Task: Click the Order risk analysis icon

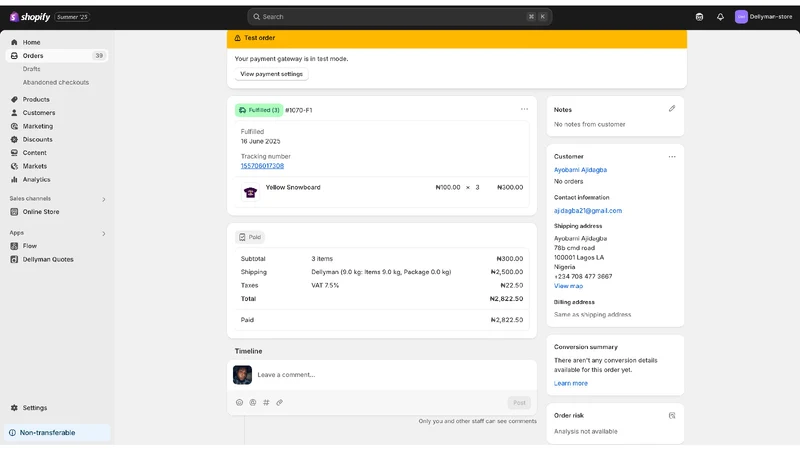Action: (x=672, y=415)
